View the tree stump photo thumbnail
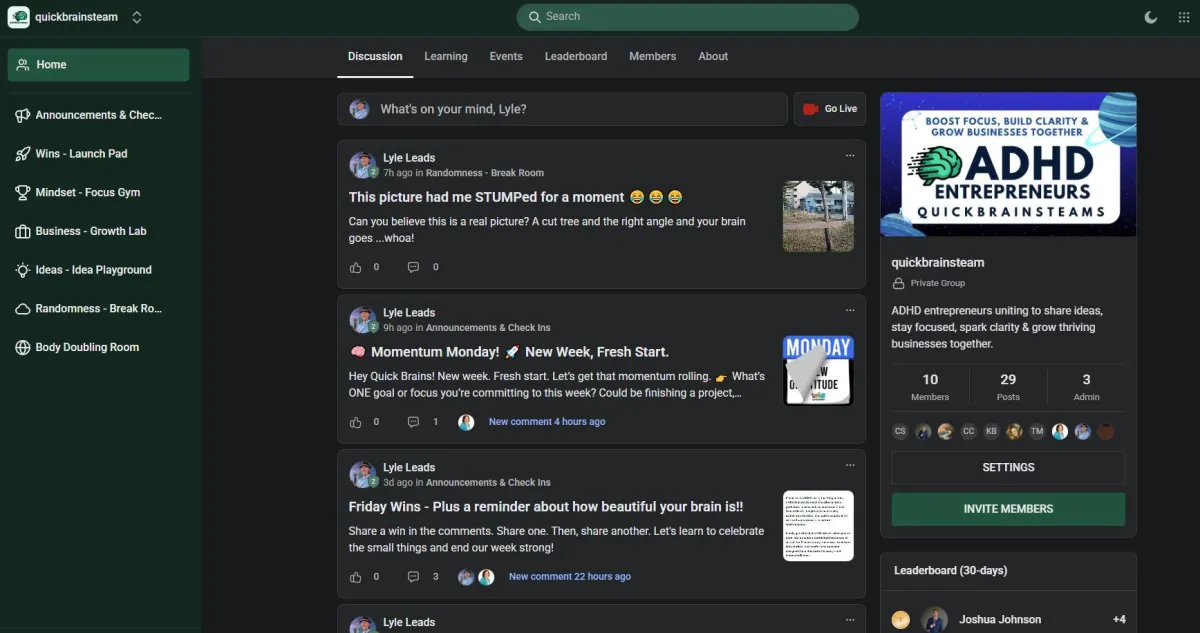Screen dimensions: 1200x633 click(818, 216)
